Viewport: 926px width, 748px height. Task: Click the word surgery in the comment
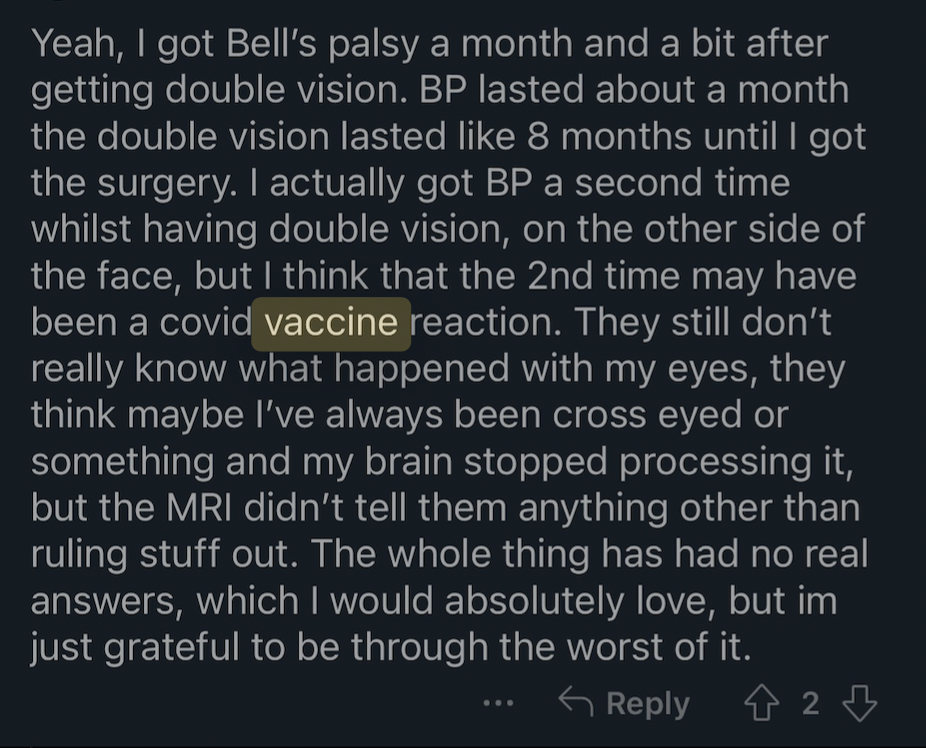[x=167, y=184]
